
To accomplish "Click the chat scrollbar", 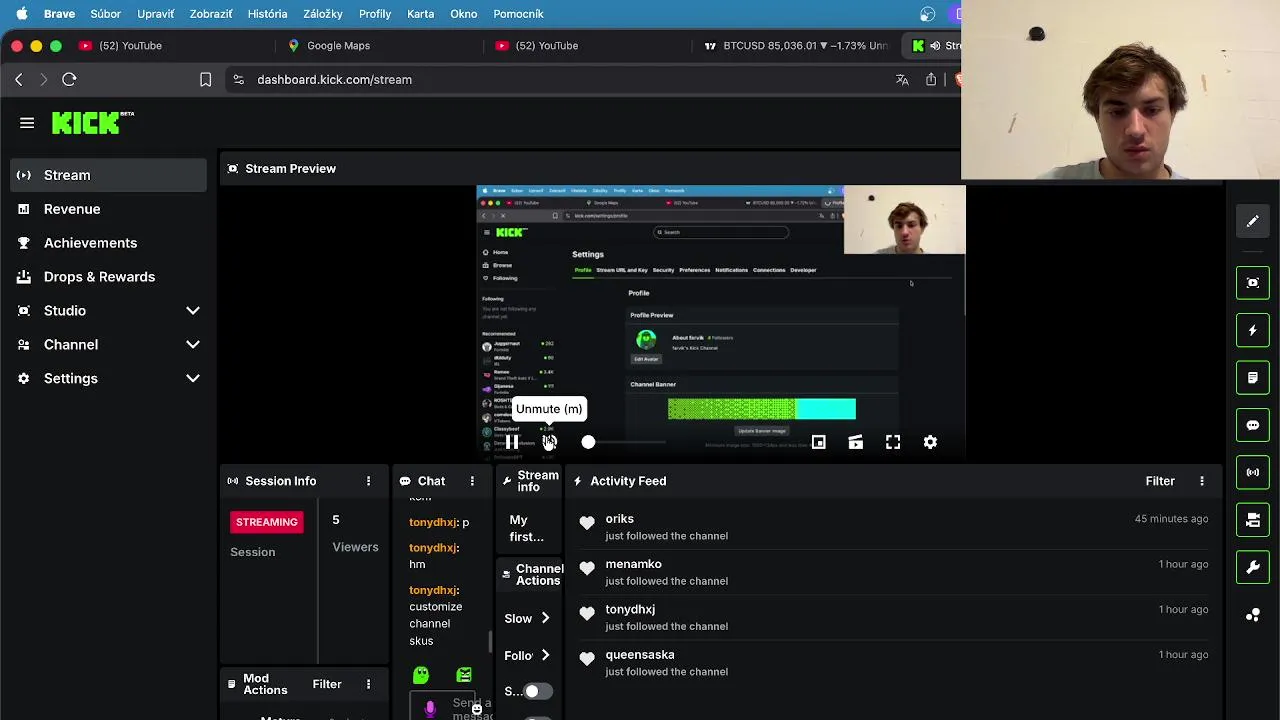I will (489, 640).
